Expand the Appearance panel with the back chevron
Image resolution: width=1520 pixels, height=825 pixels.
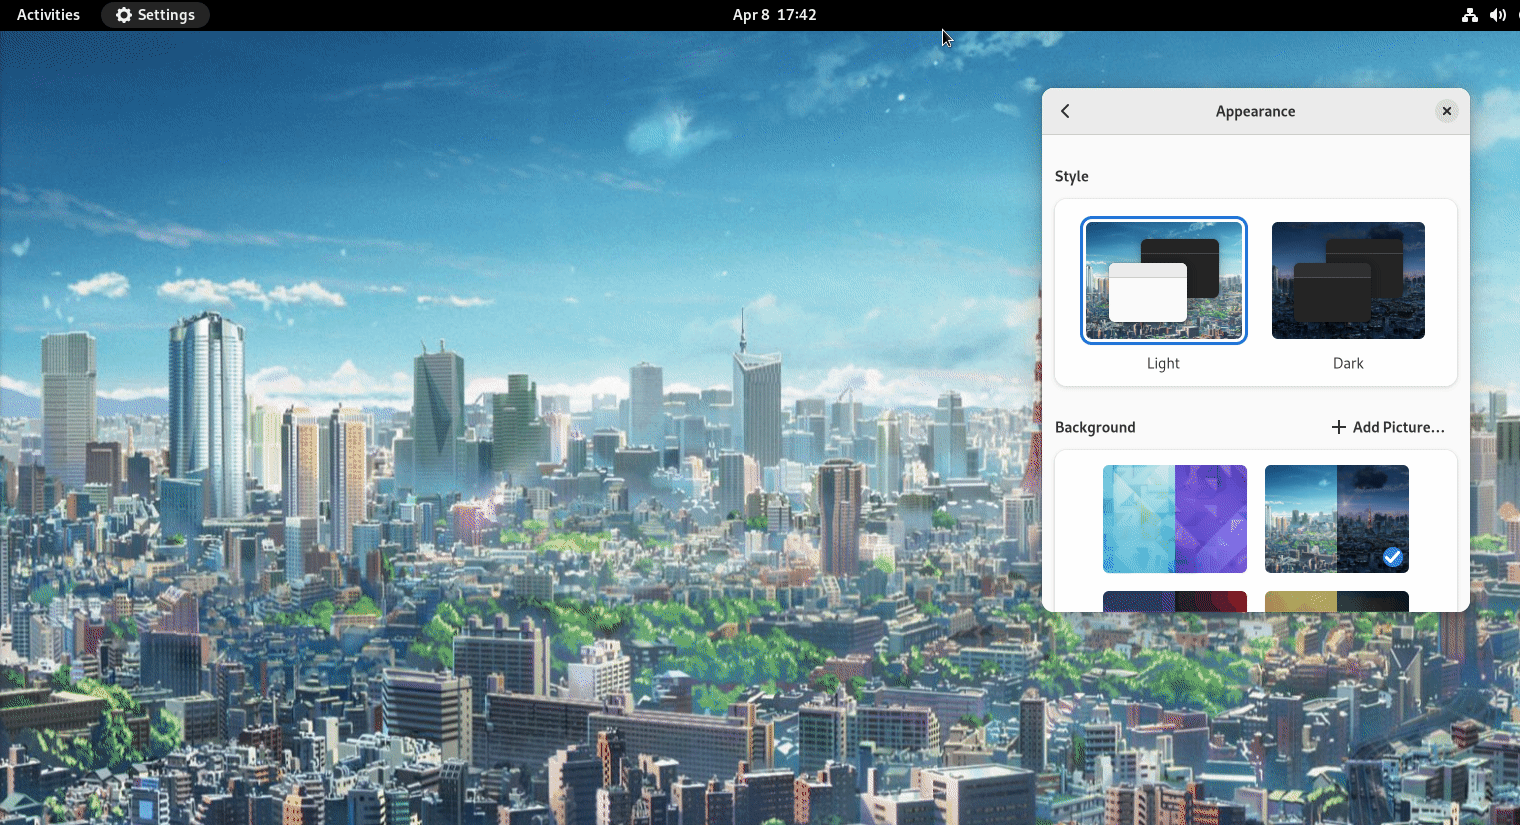point(1064,111)
